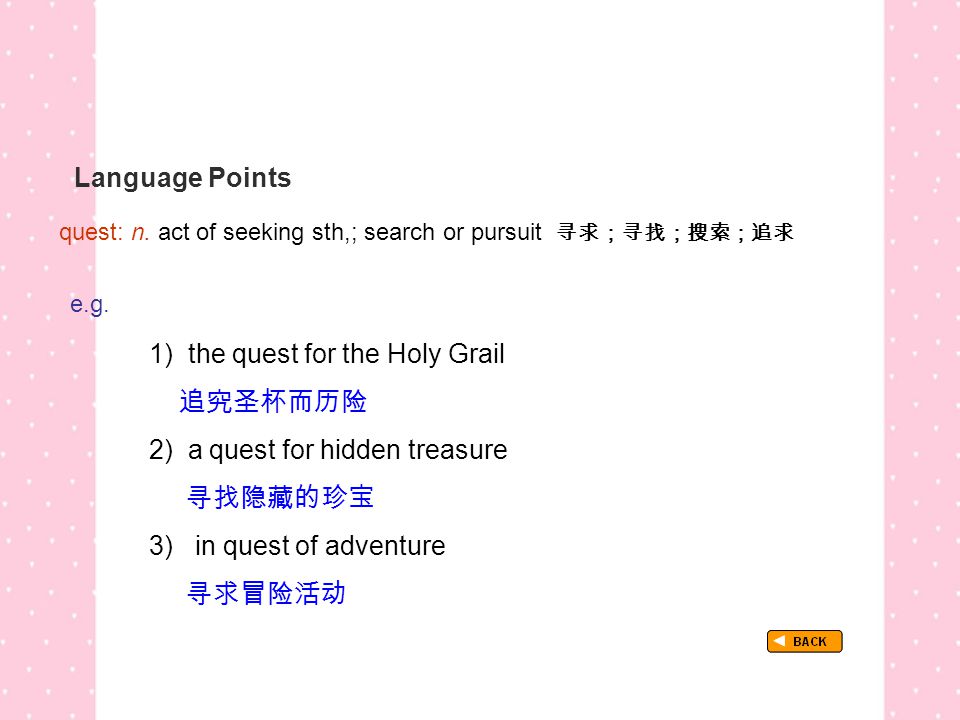The height and width of the screenshot is (720, 960).
Task: Click the text search or pursuit
Action: pyautogui.click(x=452, y=233)
